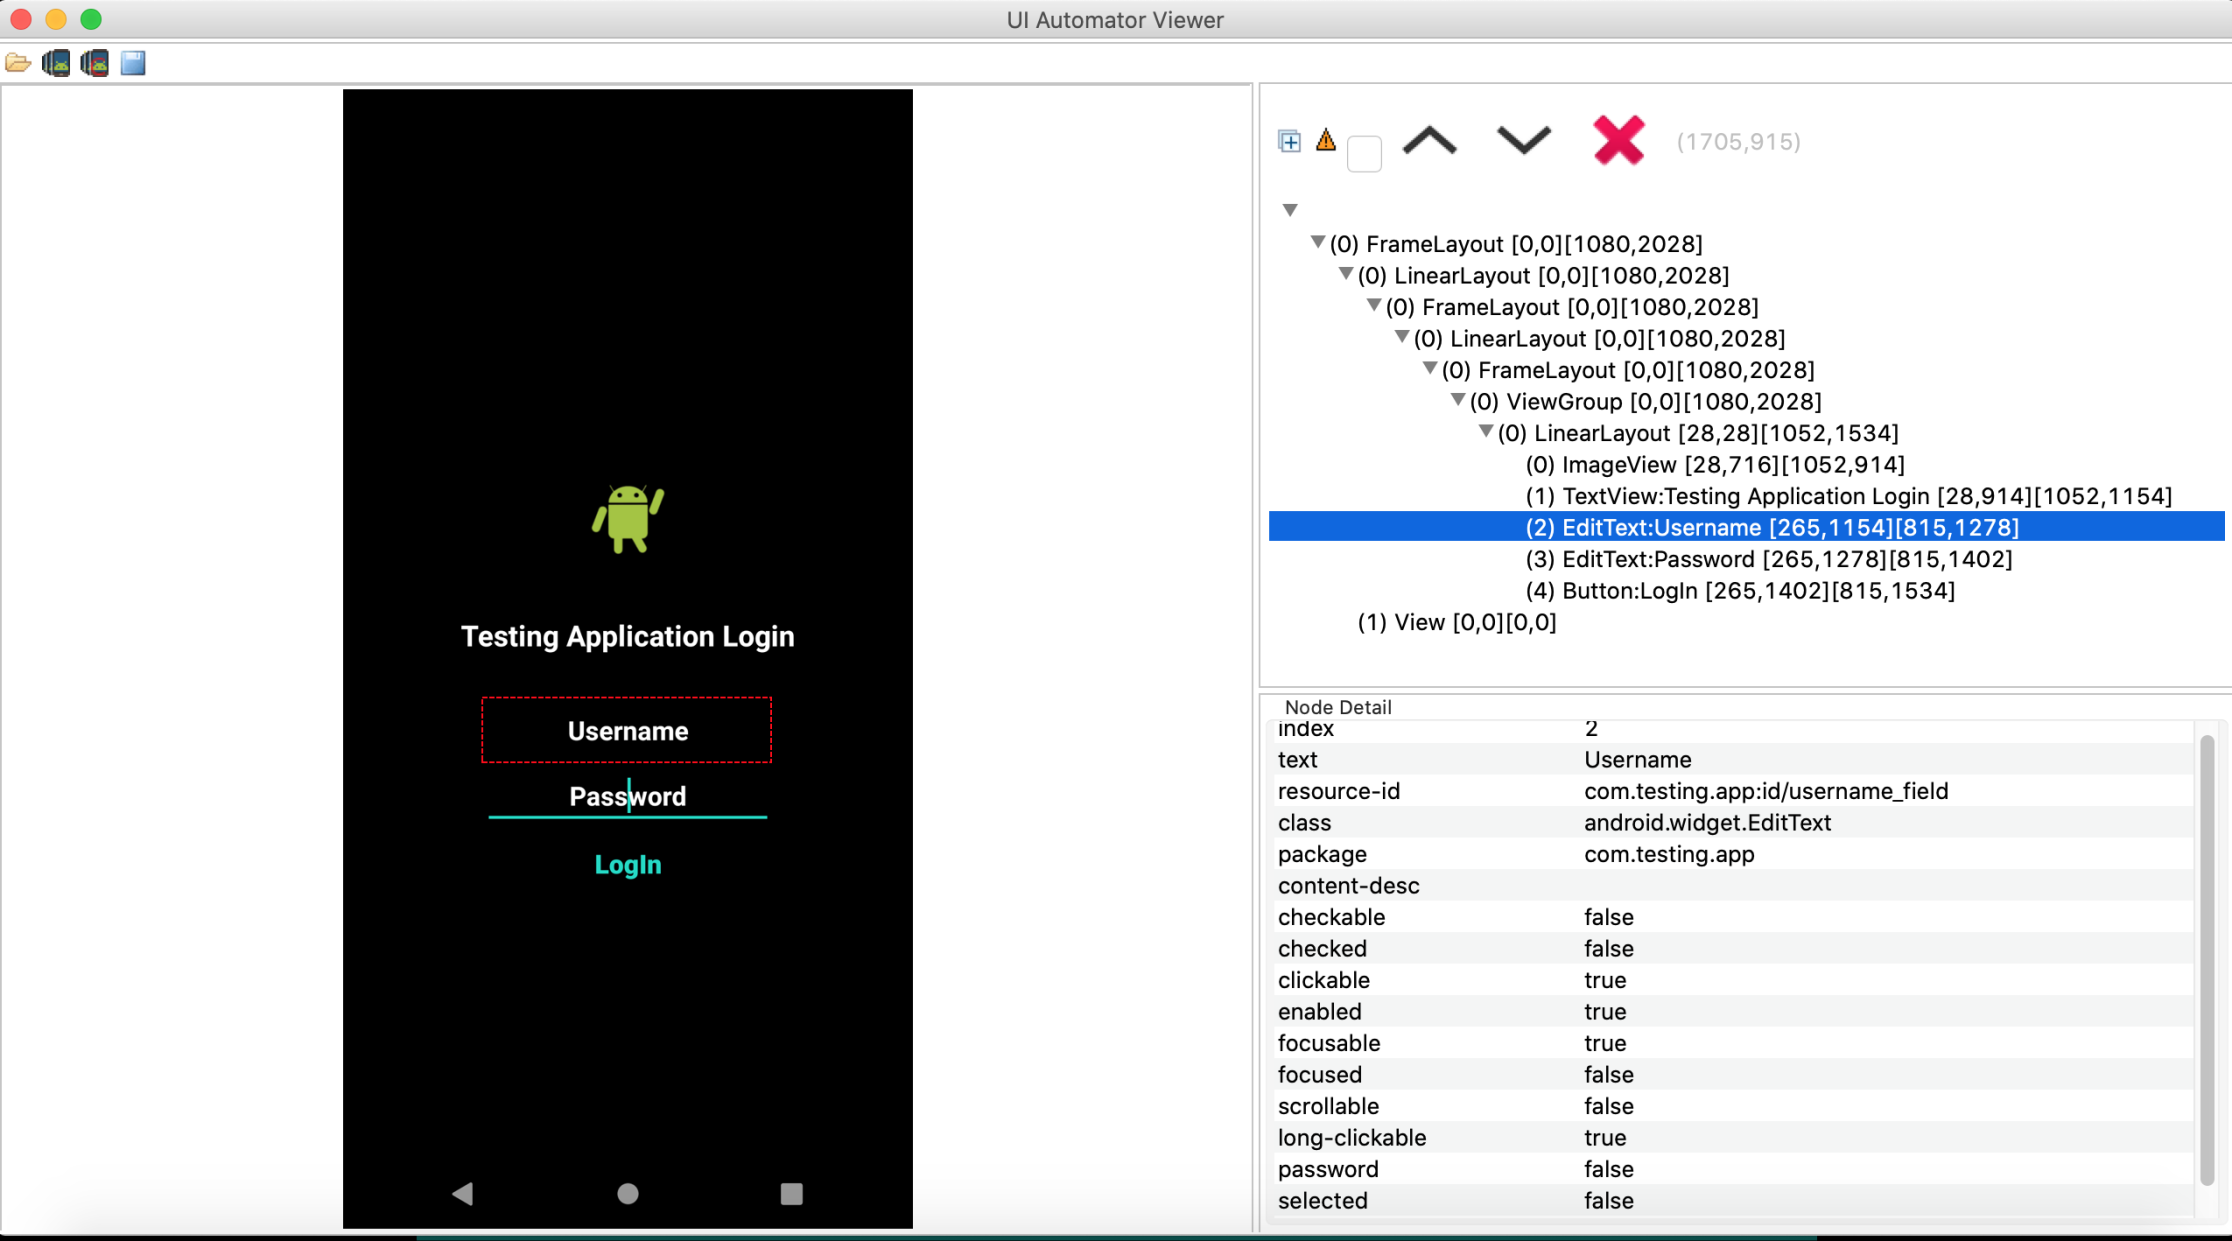
Task: Check the empty checkbox beside warning icon
Action: (x=1364, y=154)
